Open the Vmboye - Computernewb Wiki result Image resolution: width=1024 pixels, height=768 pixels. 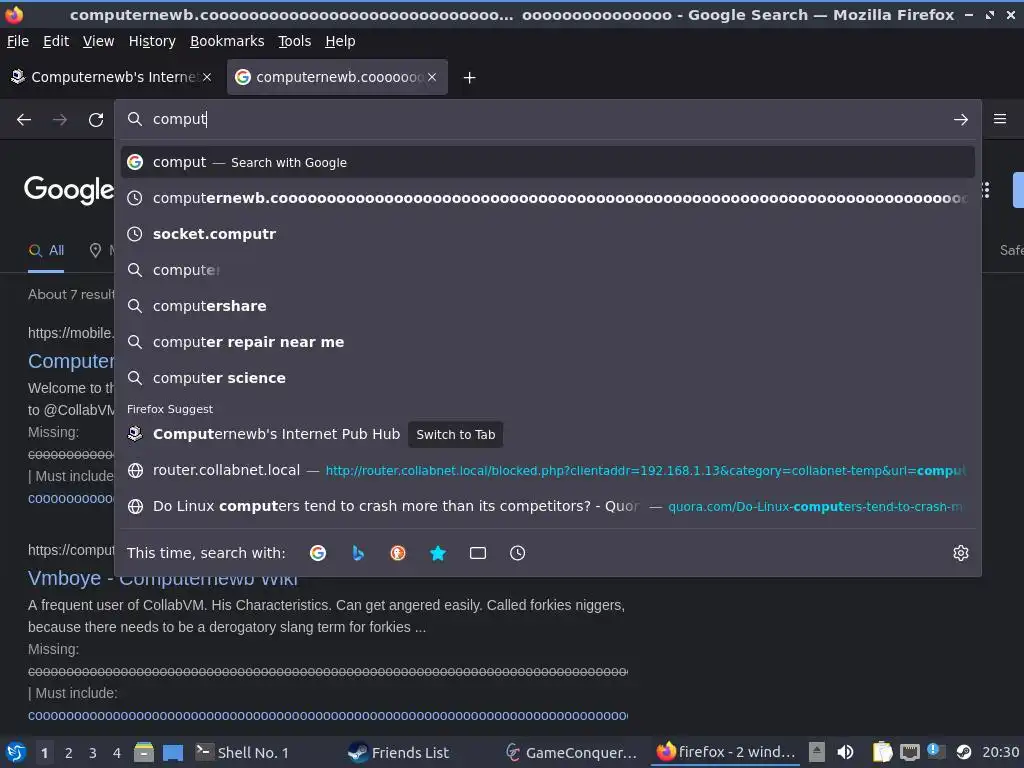coord(162,579)
